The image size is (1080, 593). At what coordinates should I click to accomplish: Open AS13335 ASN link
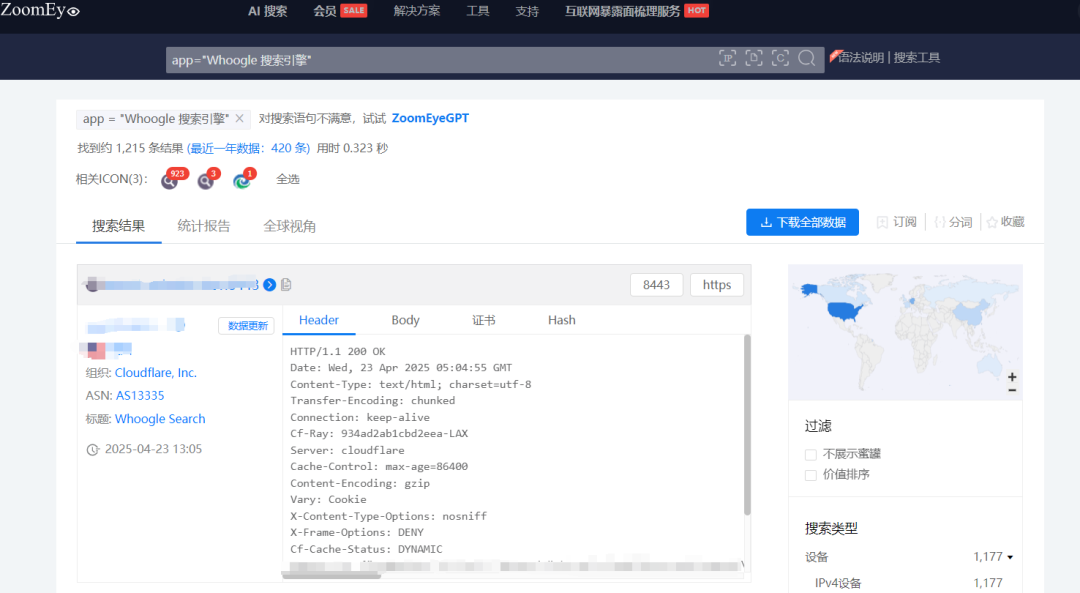click(x=140, y=395)
